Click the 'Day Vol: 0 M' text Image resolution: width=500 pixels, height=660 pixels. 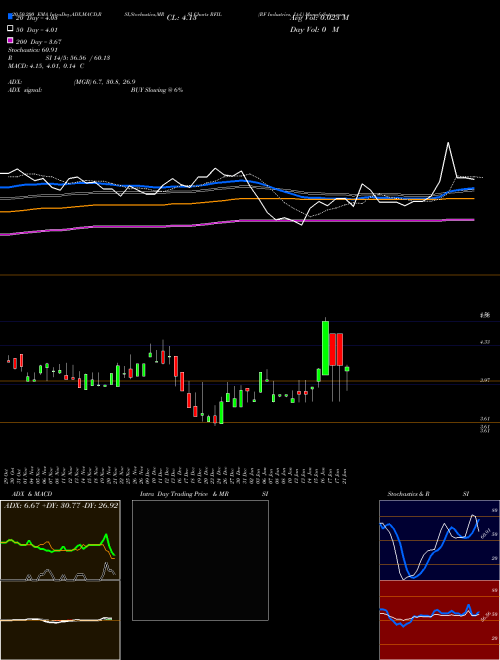click(x=314, y=29)
